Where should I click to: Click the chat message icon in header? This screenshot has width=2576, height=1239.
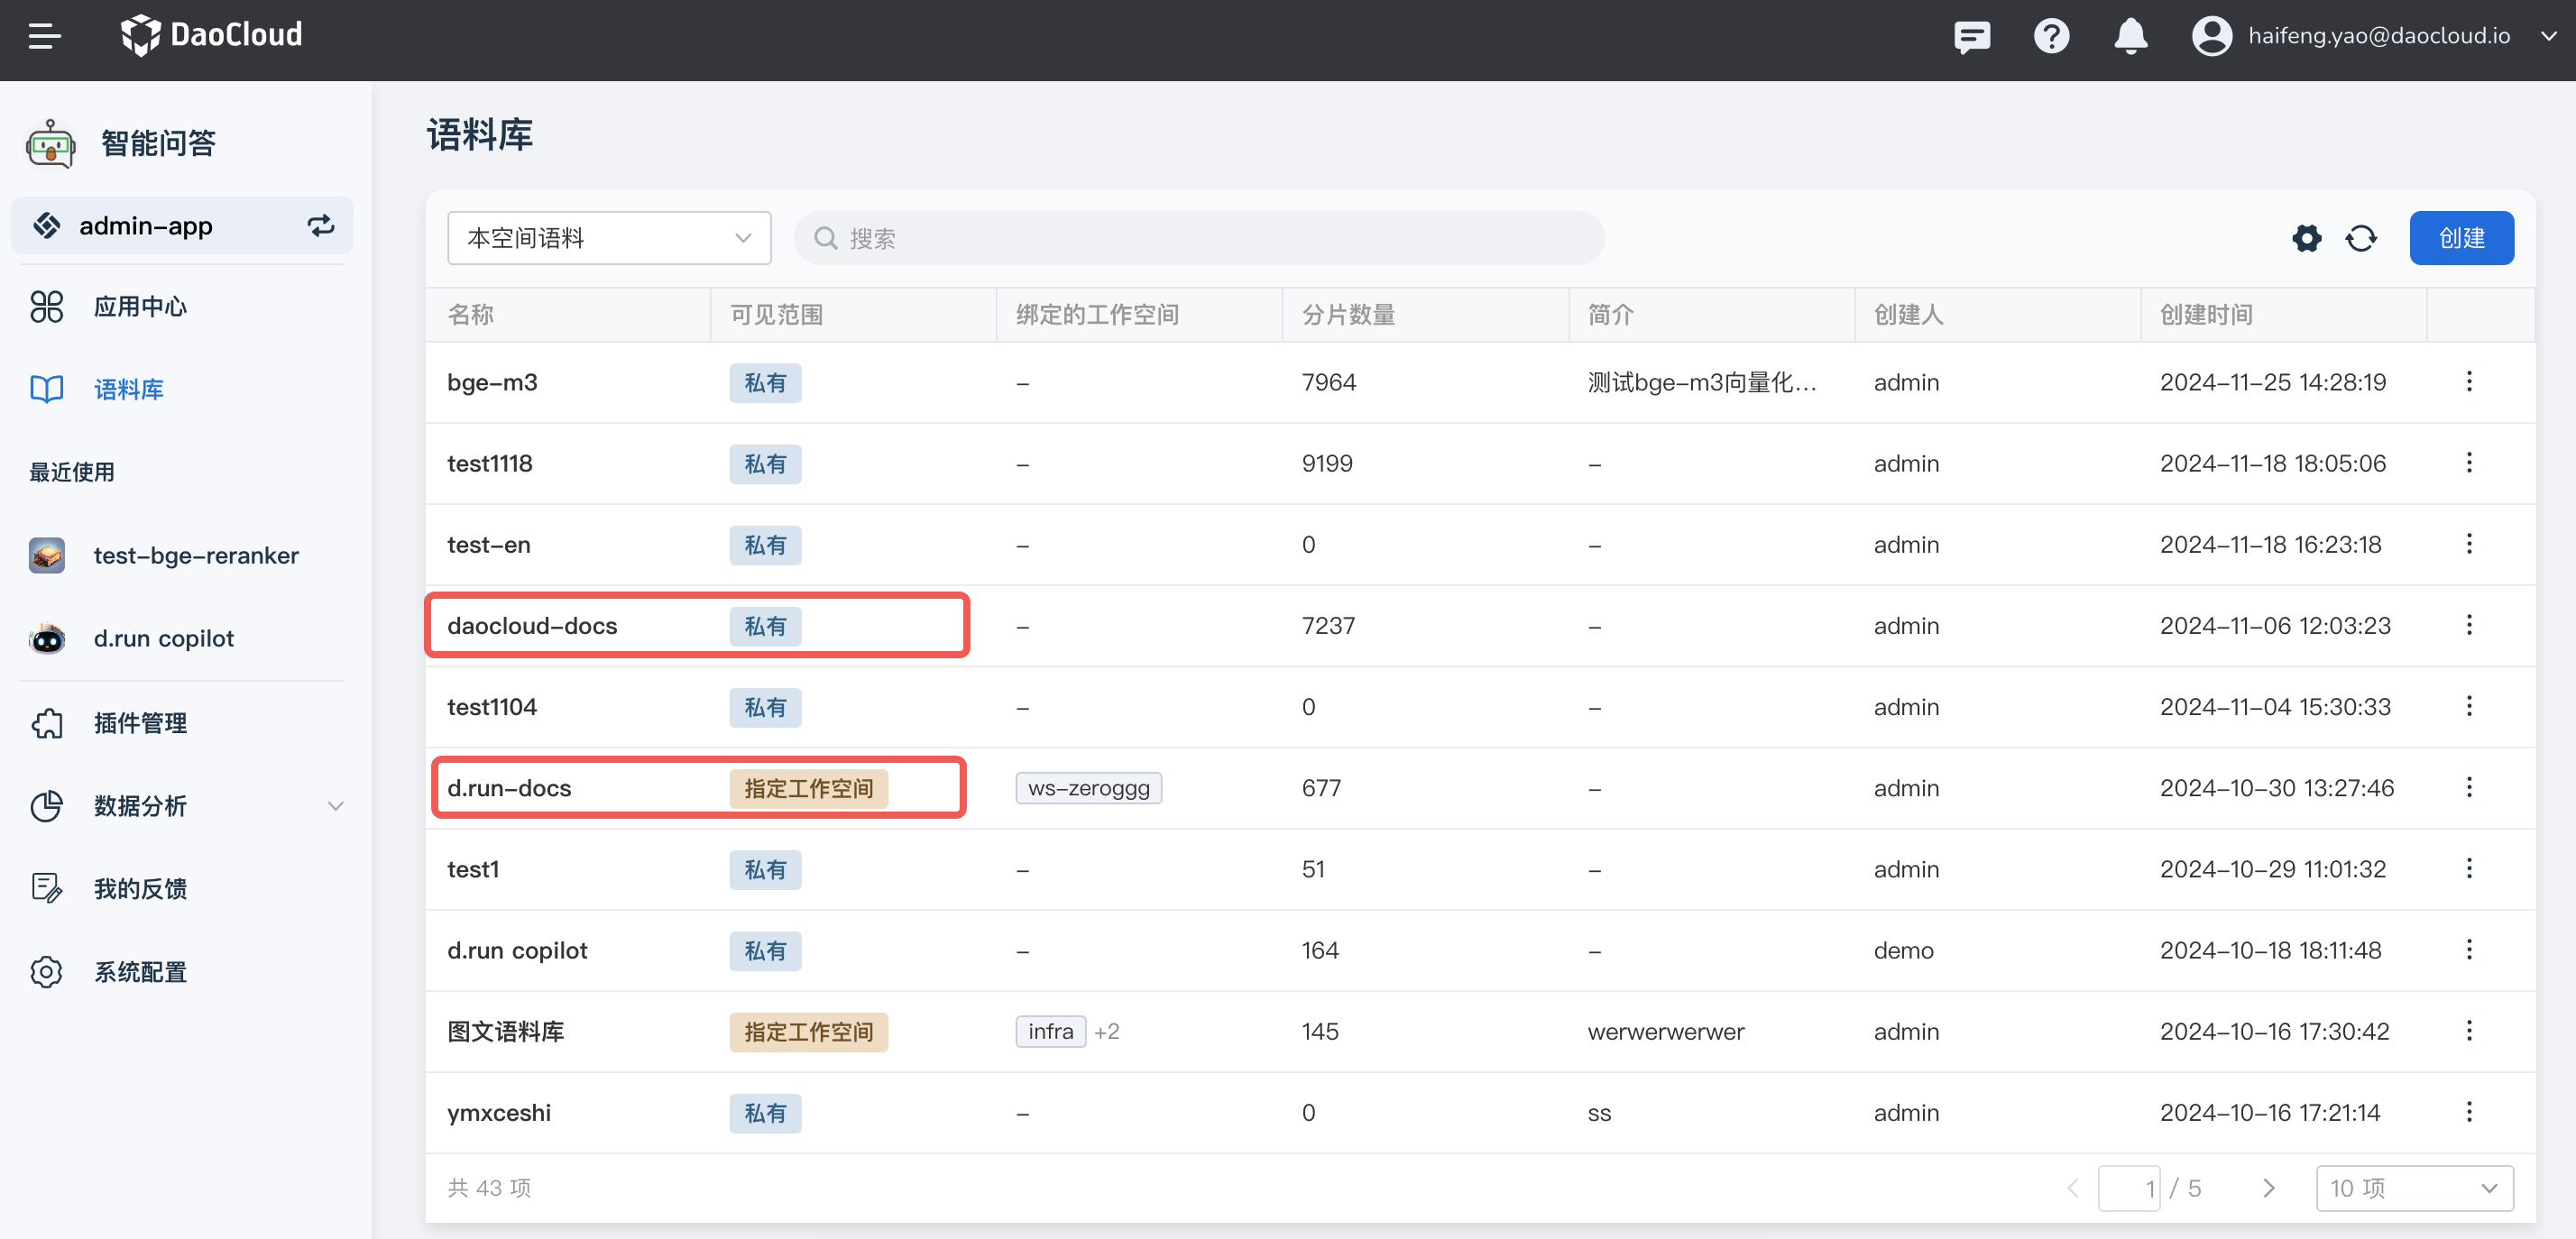(1971, 36)
